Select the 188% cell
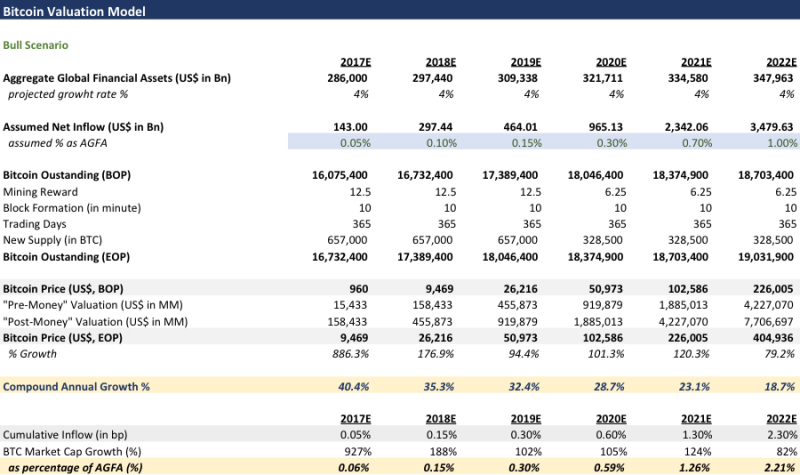The width and height of the screenshot is (800, 475). (443, 452)
